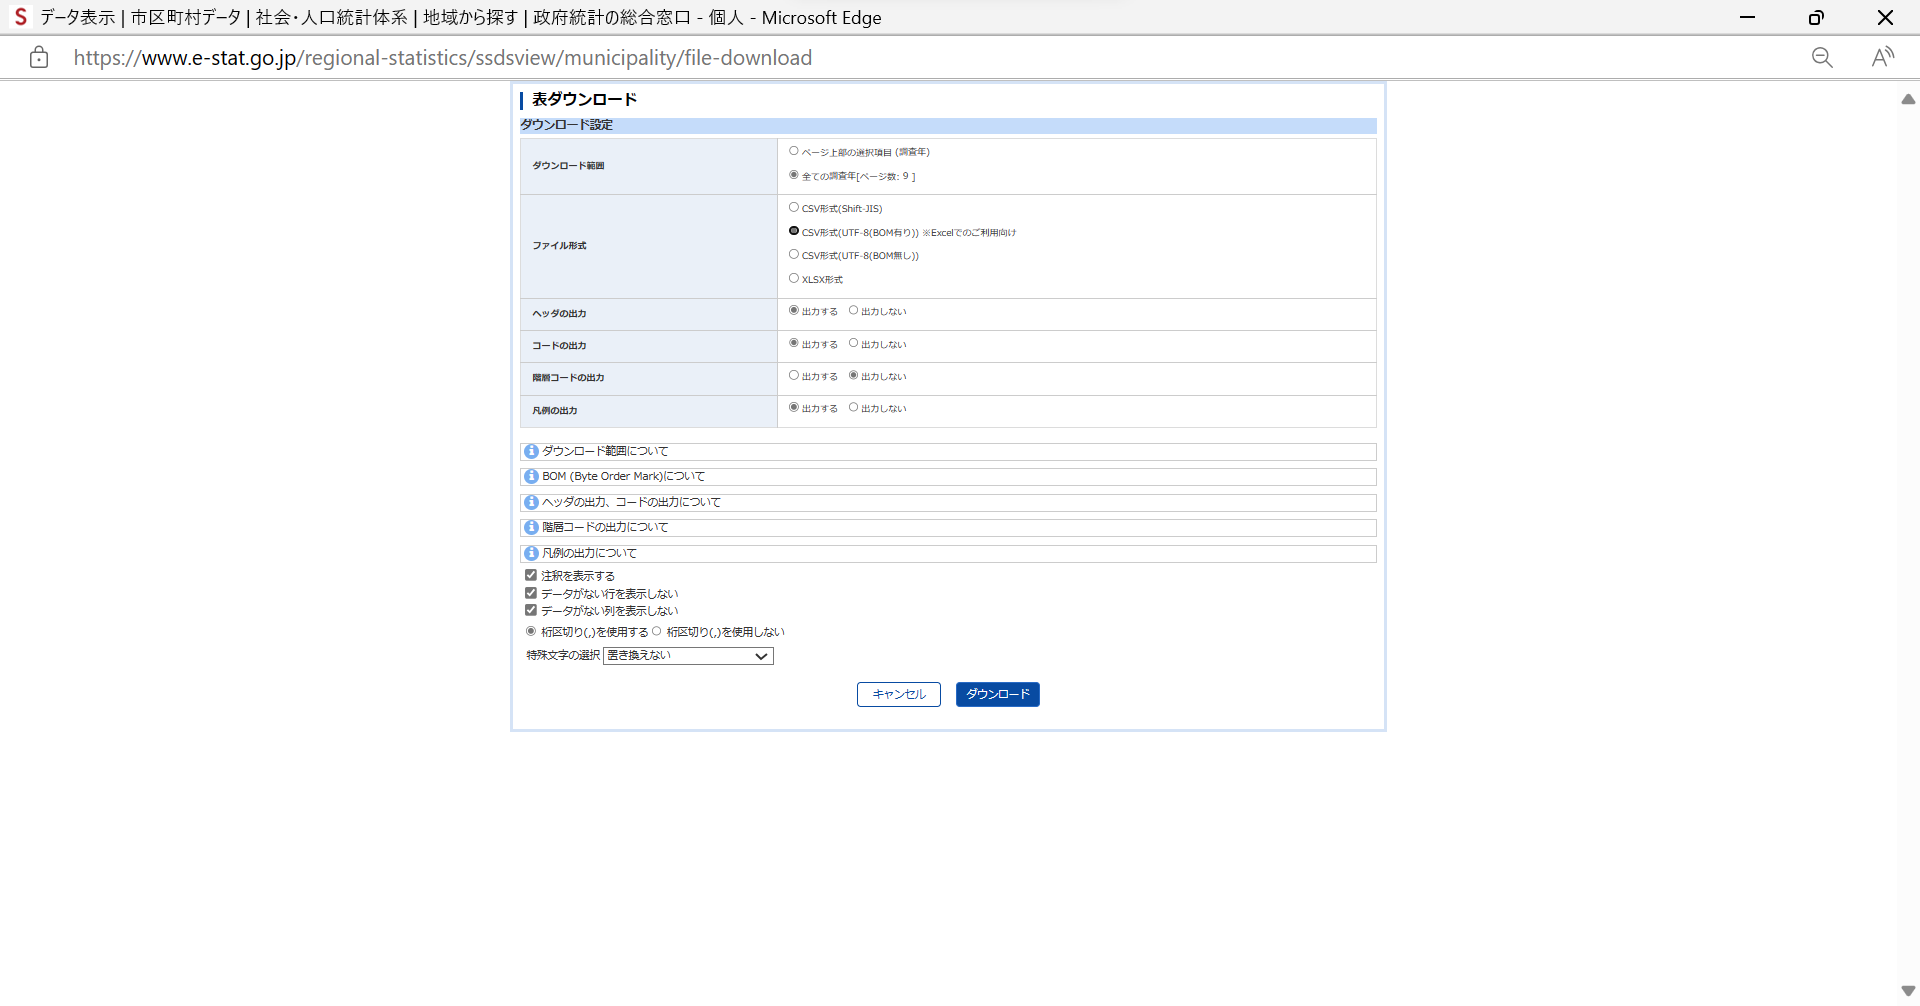Open the browser zoom magnifier icon

coord(1822,58)
